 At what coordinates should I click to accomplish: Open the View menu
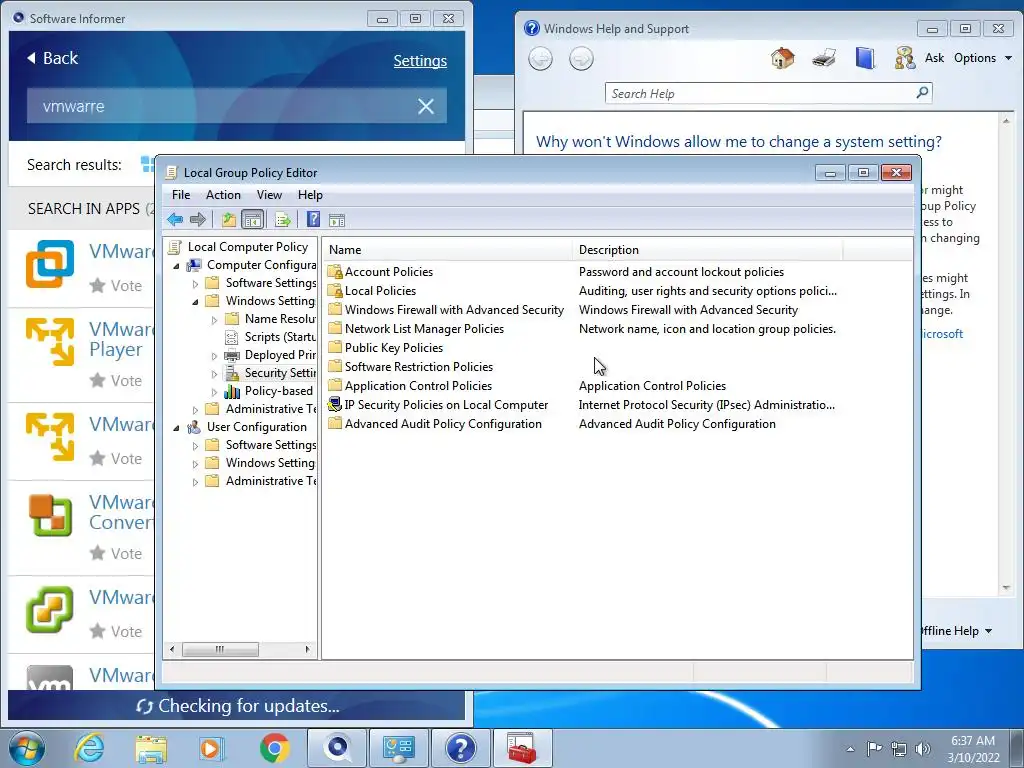[x=269, y=195]
